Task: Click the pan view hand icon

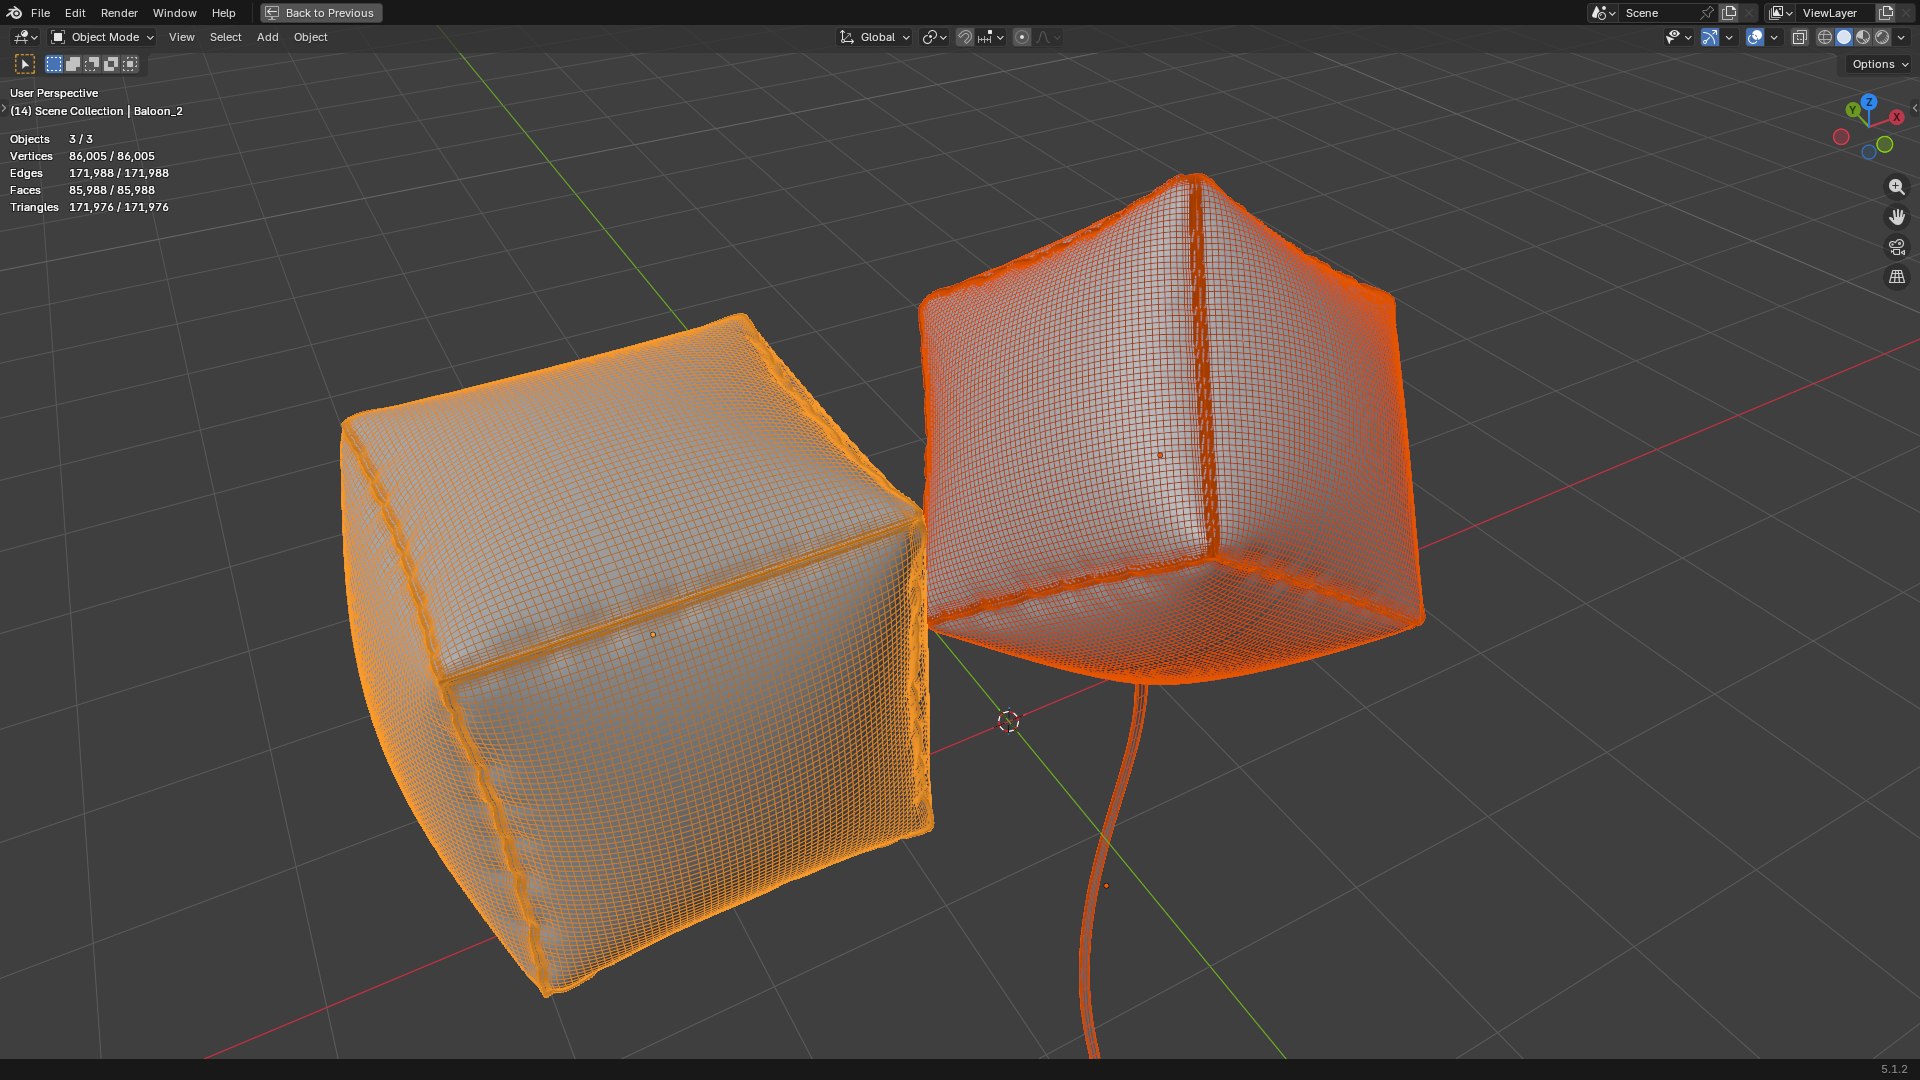Action: (x=1896, y=217)
